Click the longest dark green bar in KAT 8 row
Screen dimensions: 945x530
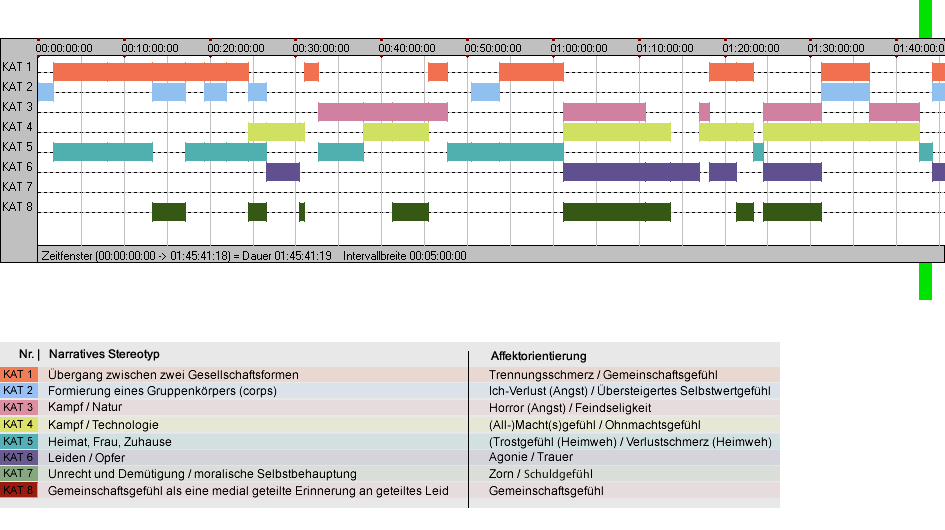617,212
